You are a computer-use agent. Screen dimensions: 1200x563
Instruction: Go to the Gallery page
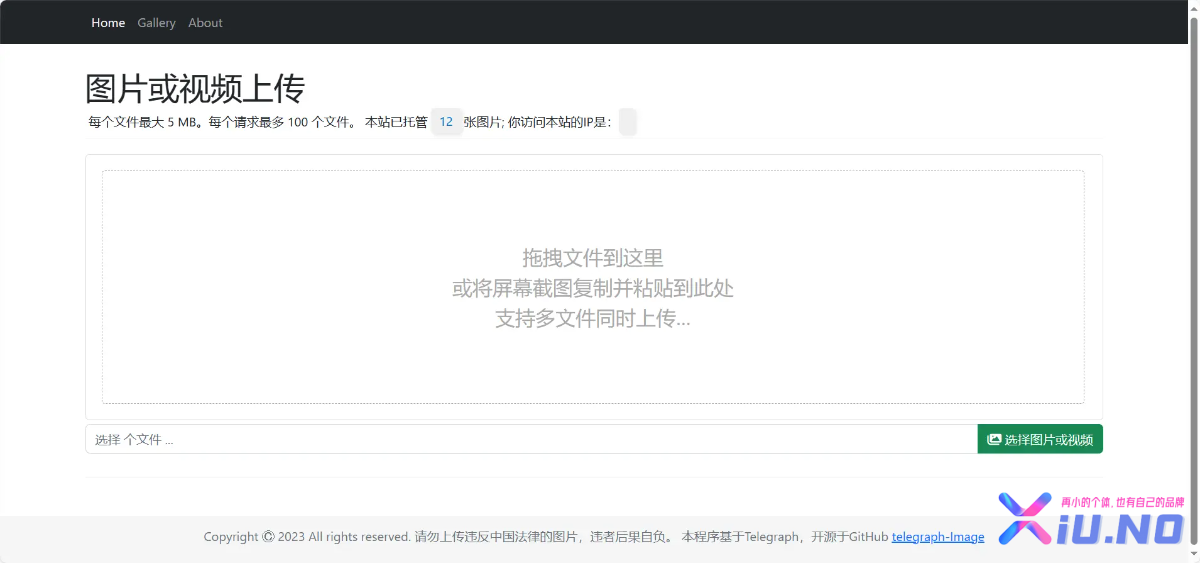[156, 23]
